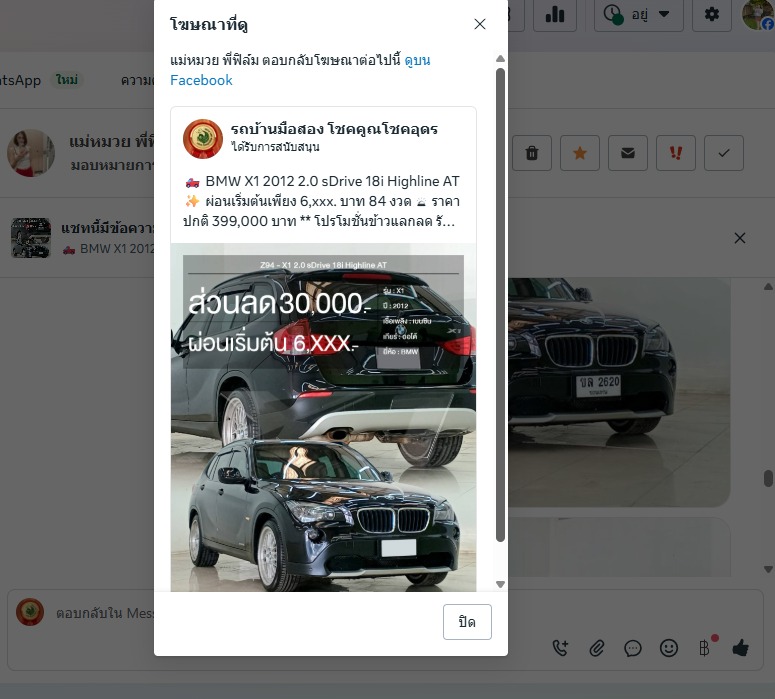Click the ปิด button in the dialog
The height and width of the screenshot is (699, 775).
click(x=467, y=622)
